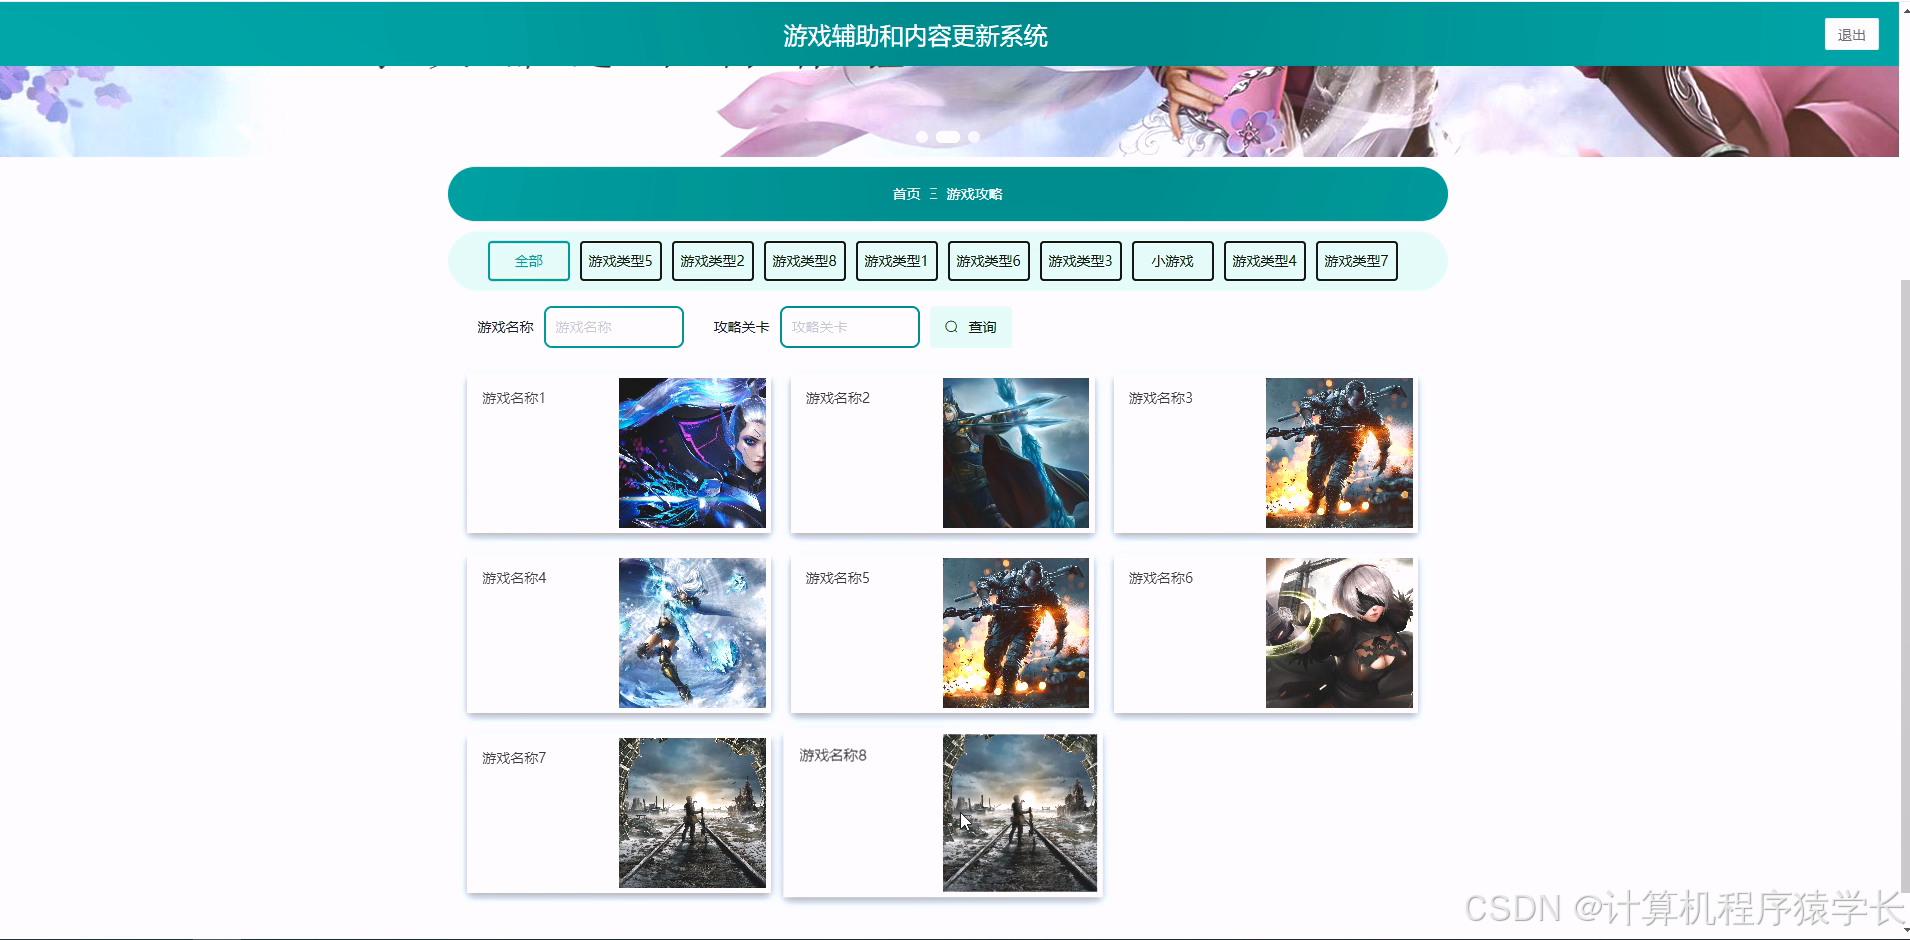The width and height of the screenshot is (1910, 940).
Task: Select the 游戏类型5 category tab
Action: pyautogui.click(x=621, y=261)
